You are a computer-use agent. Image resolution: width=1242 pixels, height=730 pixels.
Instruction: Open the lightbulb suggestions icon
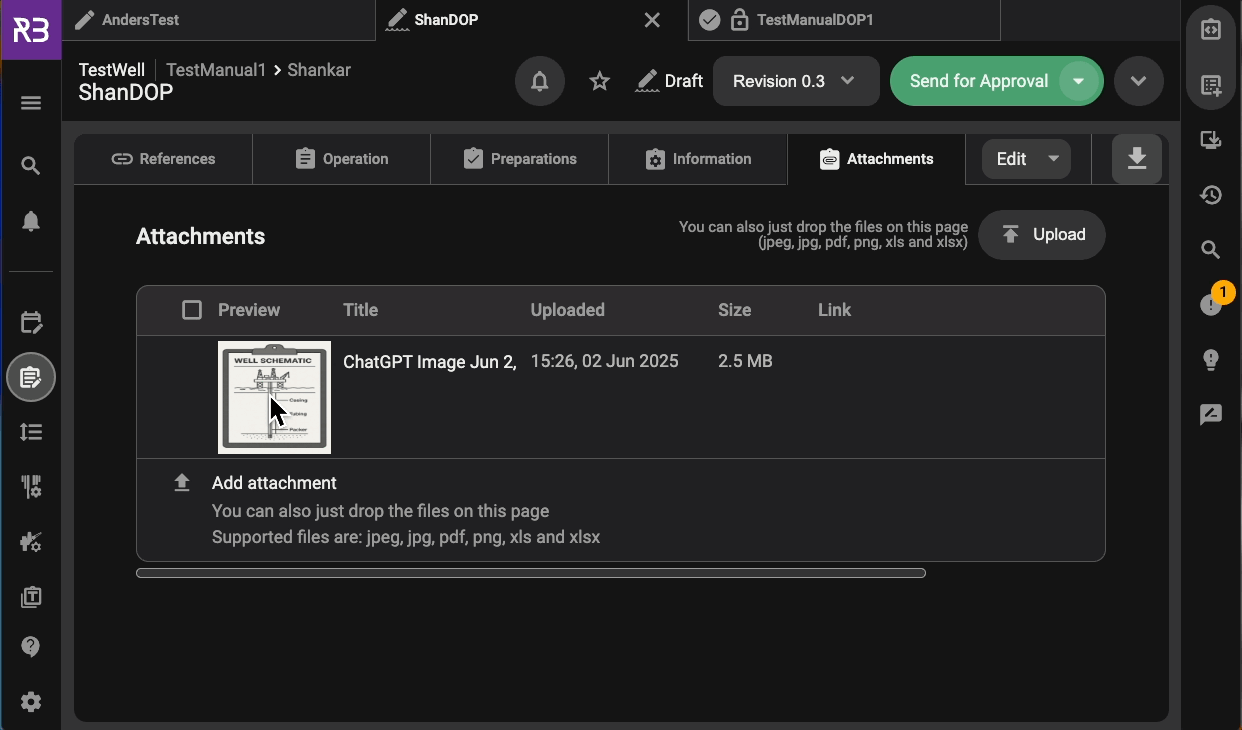pos(1210,359)
